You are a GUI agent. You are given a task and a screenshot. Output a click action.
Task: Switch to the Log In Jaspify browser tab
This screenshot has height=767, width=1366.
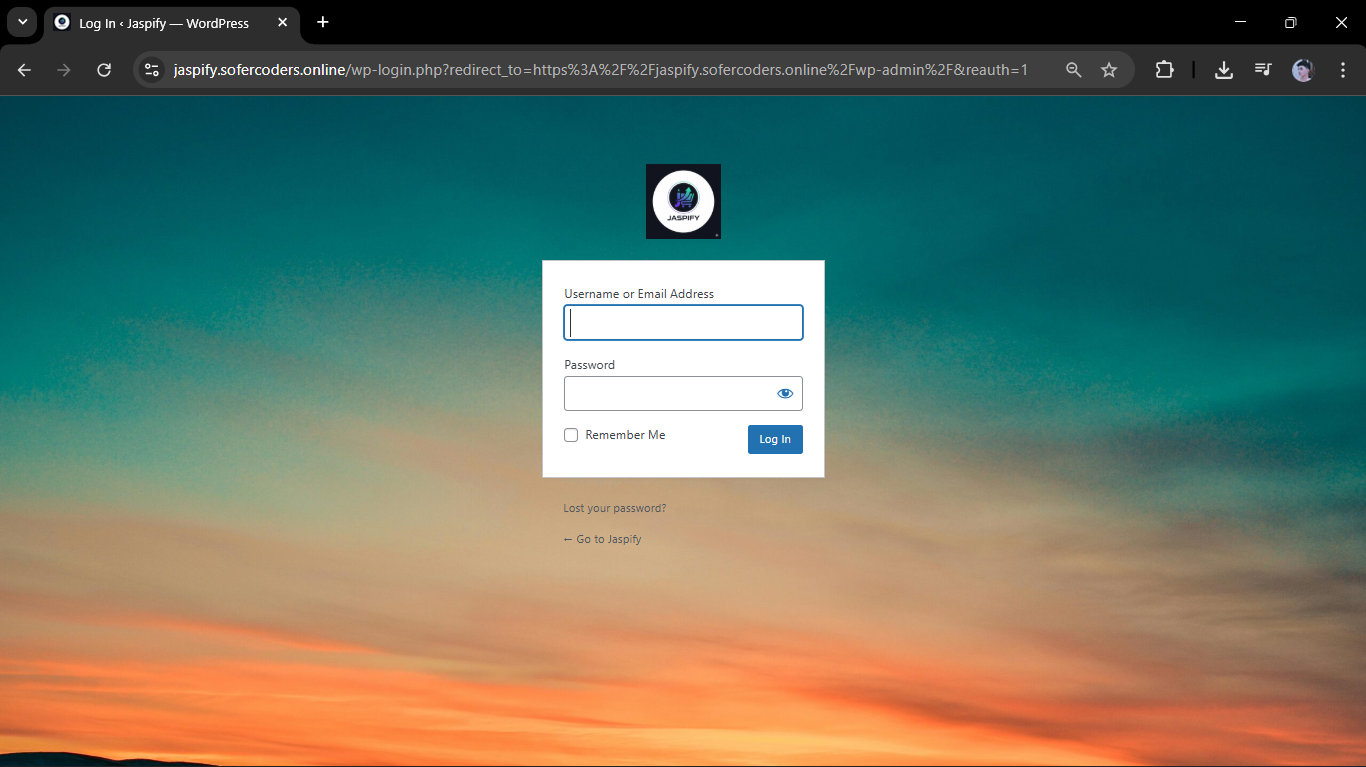pos(160,22)
